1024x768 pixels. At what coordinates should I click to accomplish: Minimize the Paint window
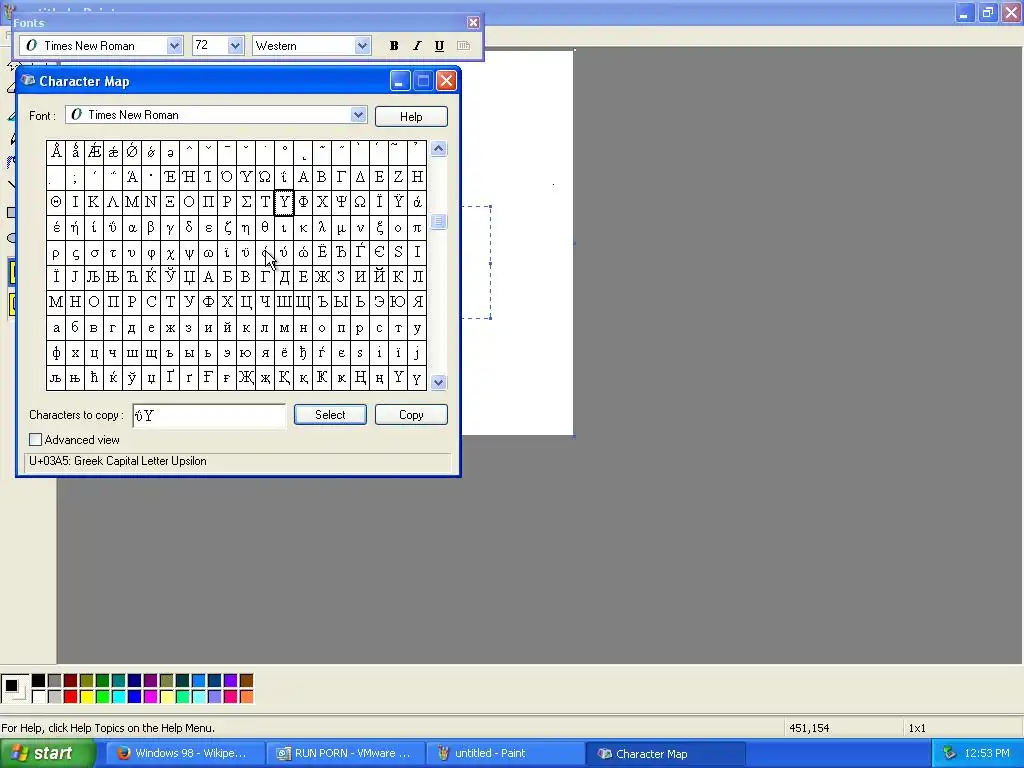click(x=964, y=12)
